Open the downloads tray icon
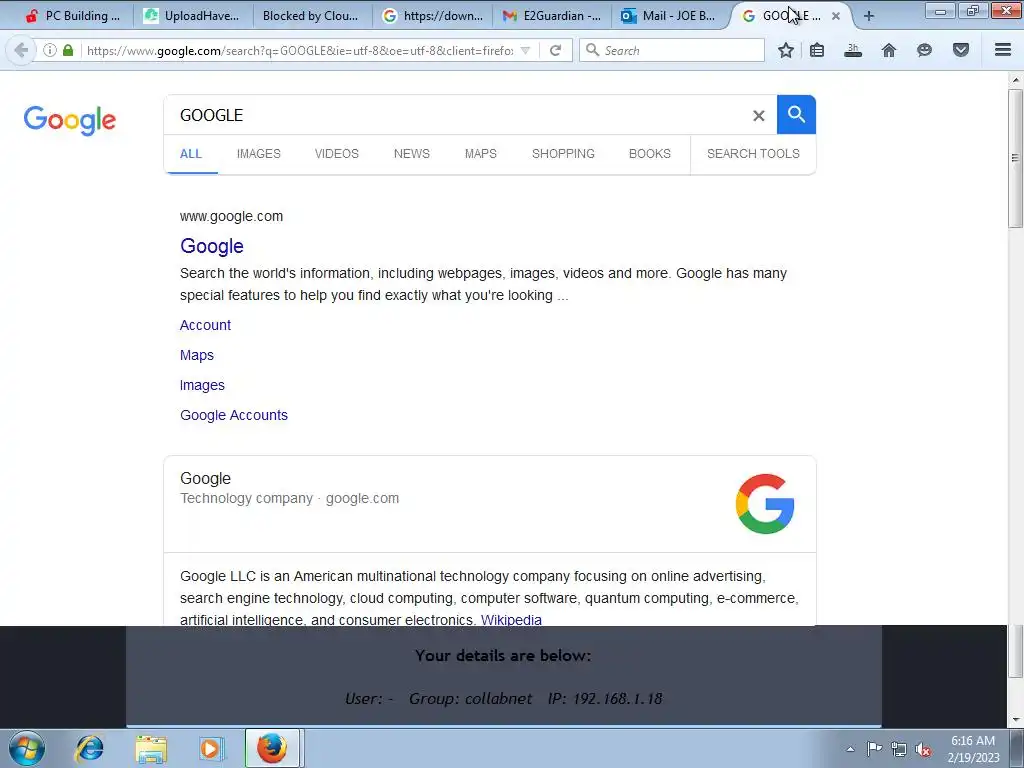This screenshot has width=1024, height=768. coord(853,50)
